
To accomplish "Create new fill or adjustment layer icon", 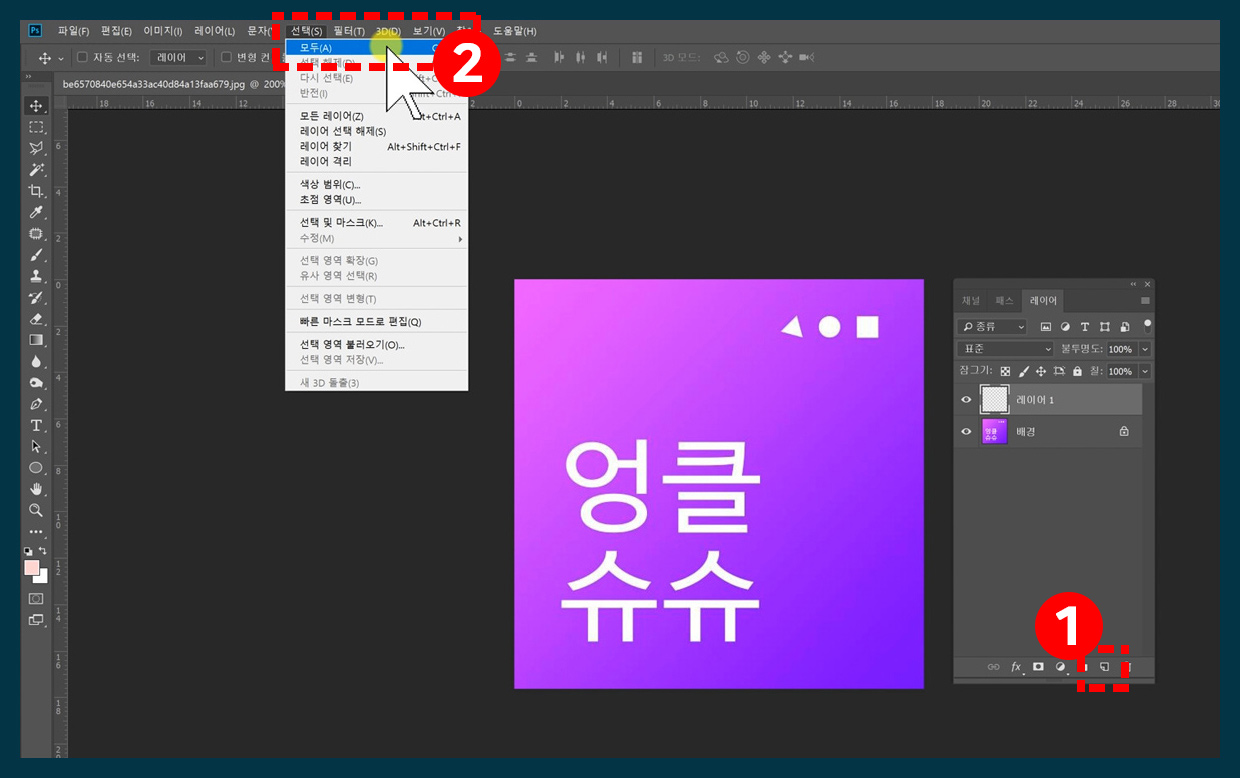I will click(1061, 667).
